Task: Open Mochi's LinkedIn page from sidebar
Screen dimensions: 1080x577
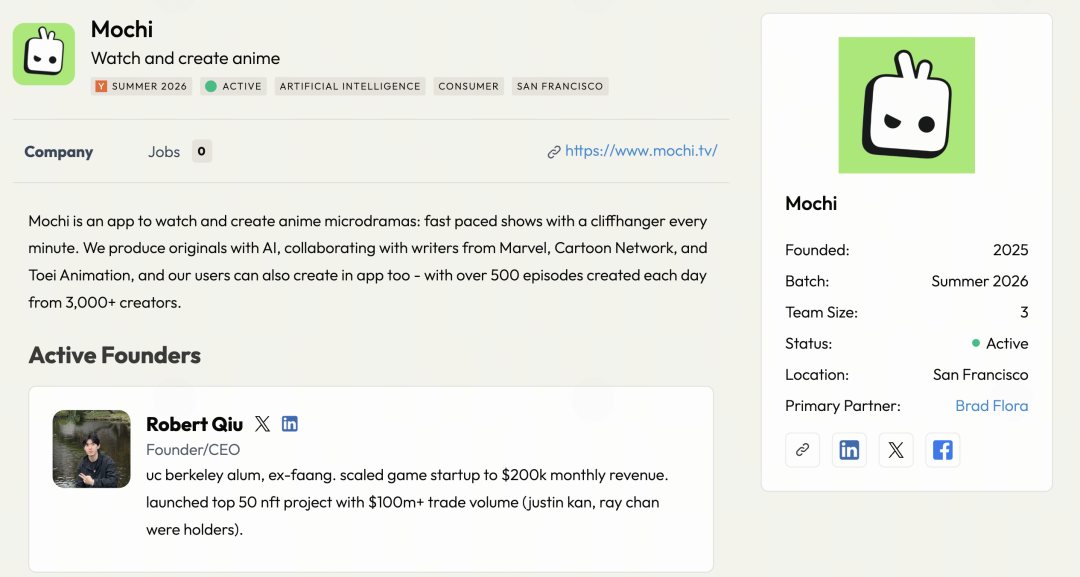Action: [849, 450]
